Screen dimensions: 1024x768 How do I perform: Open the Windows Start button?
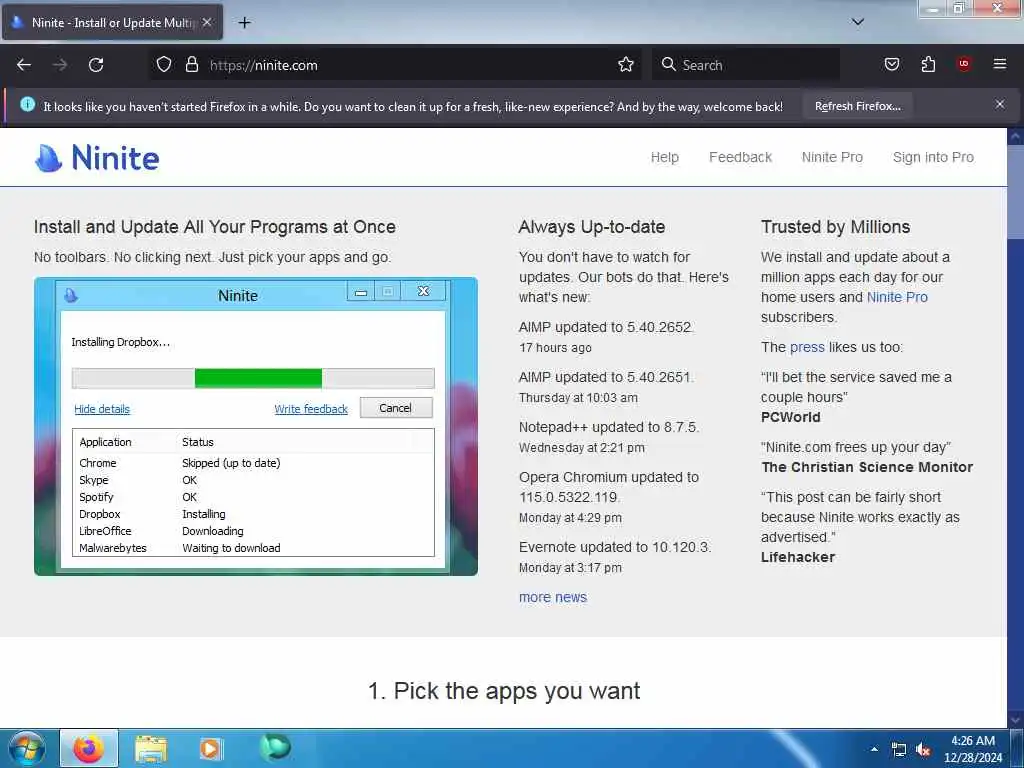point(27,748)
